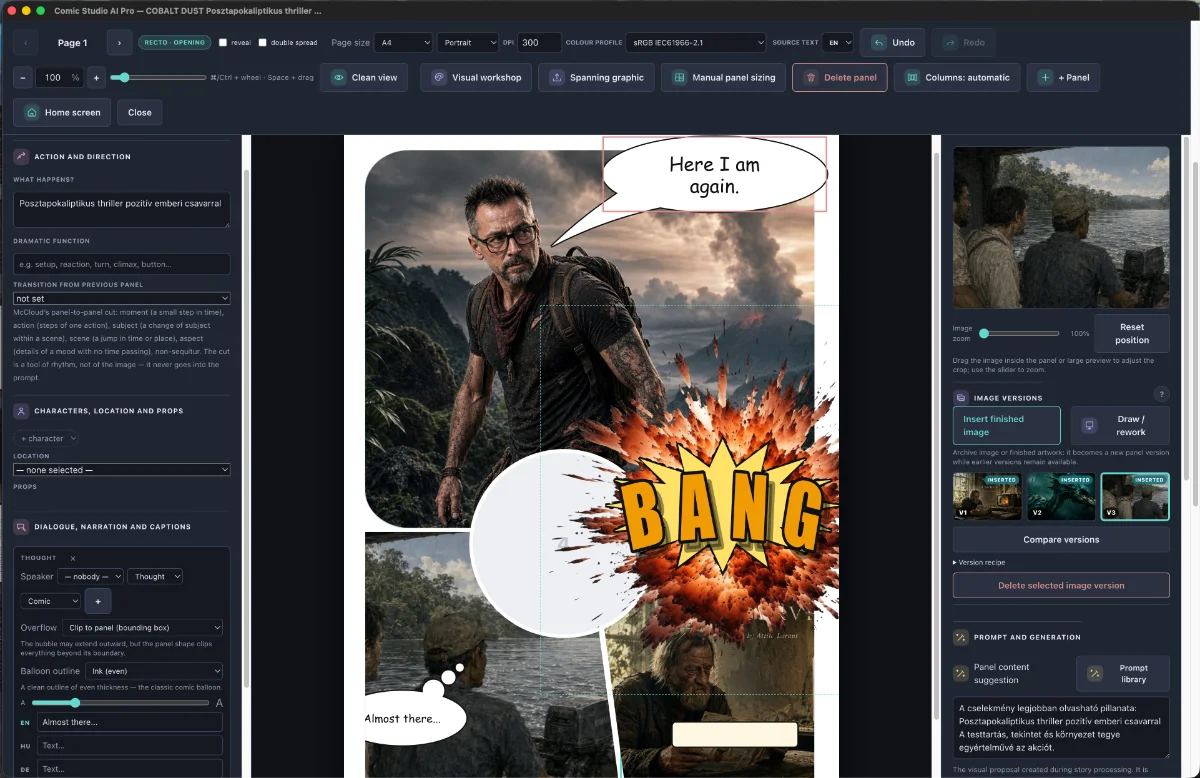Image resolution: width=1200 pixels, height=778 pixels.
Task: Go to the previous page arrow
Action: [x=26, y=43]
